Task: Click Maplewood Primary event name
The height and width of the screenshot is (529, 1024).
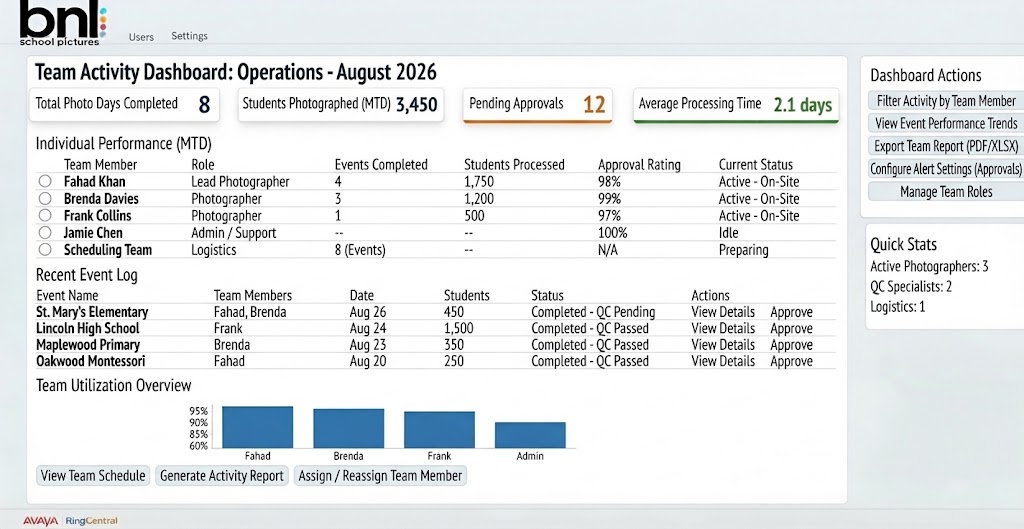Action: pos(88,345)
